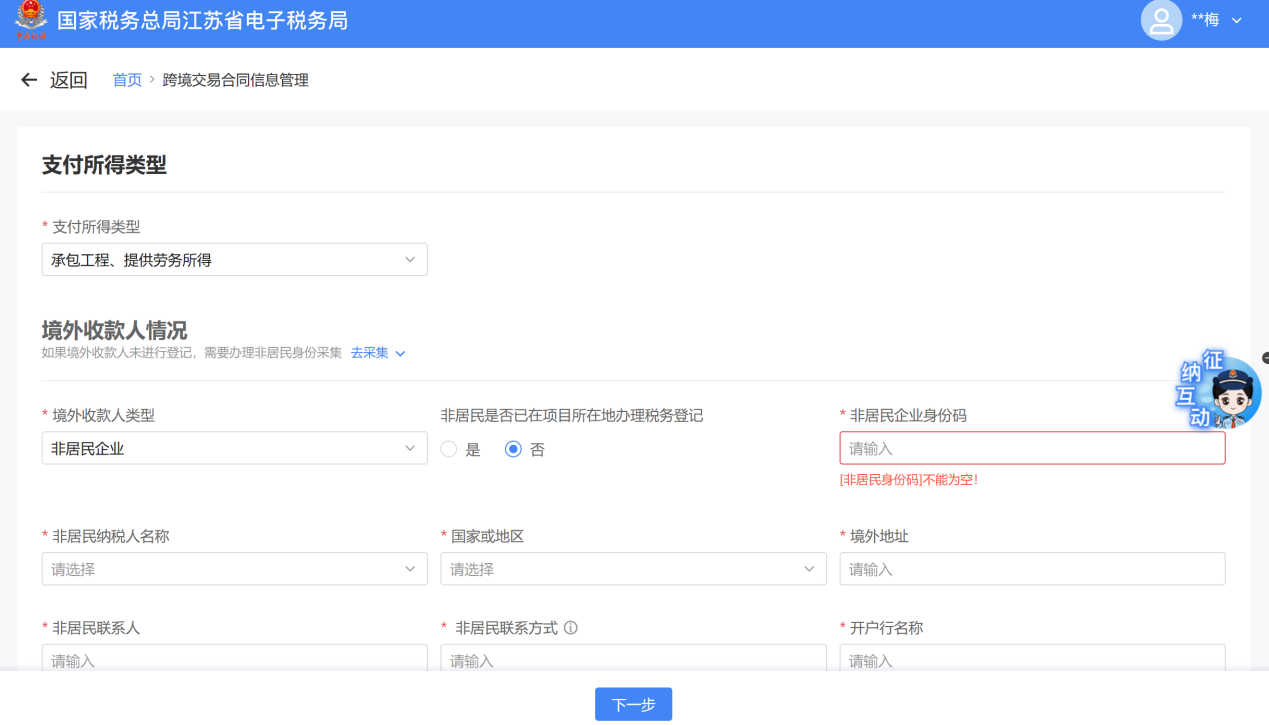Click the 非居民企业身份码 input field
The image size is (1269, 725).
(1032, 449)
